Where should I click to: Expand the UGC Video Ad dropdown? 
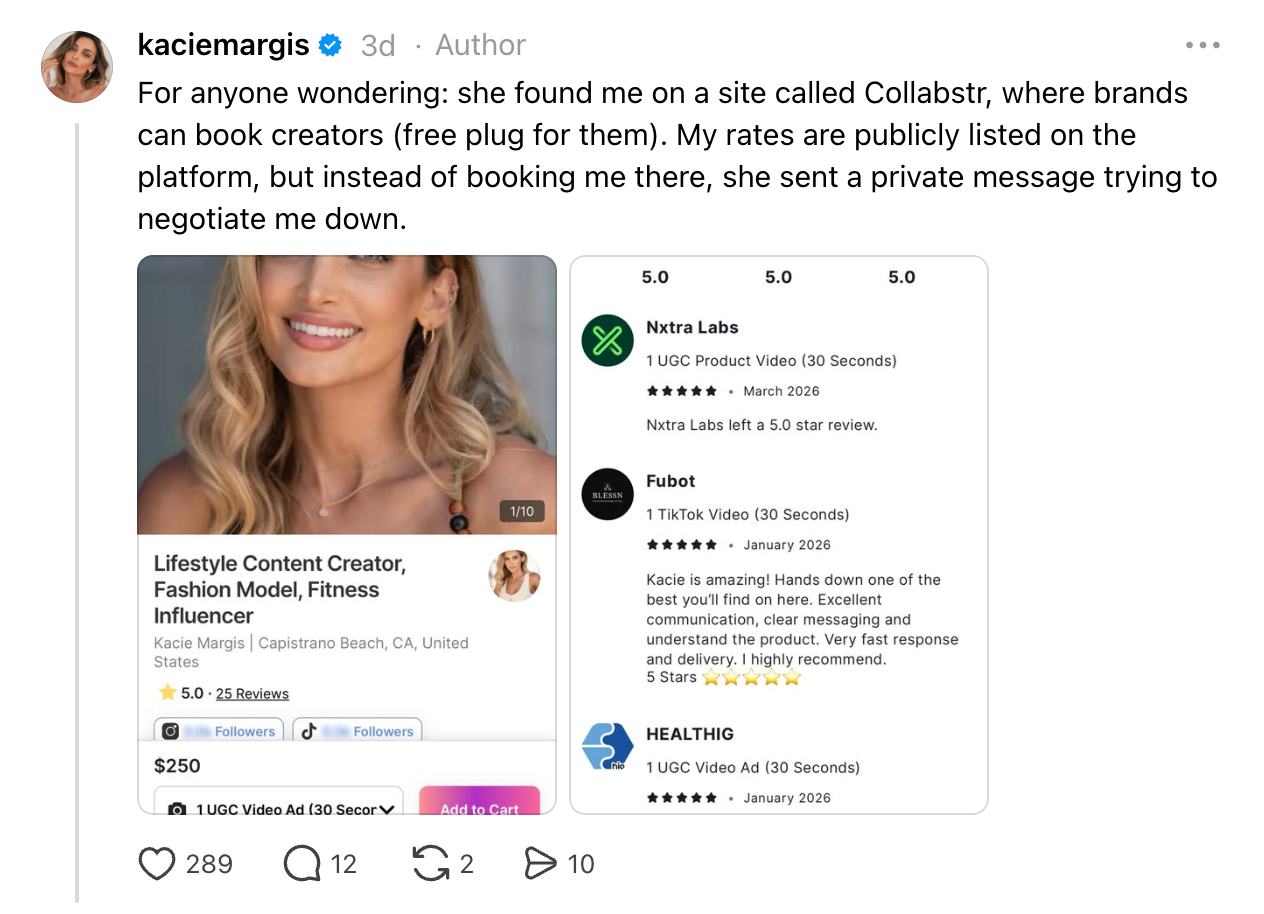point(279,806)
